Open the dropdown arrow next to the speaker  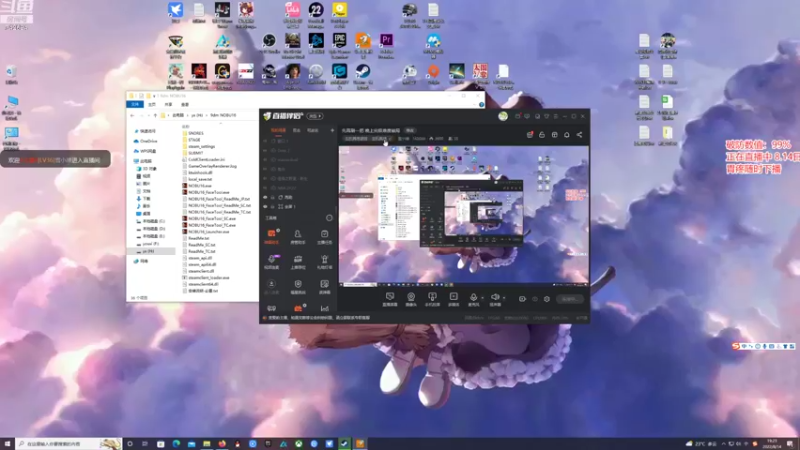click(x=504, y=297)
